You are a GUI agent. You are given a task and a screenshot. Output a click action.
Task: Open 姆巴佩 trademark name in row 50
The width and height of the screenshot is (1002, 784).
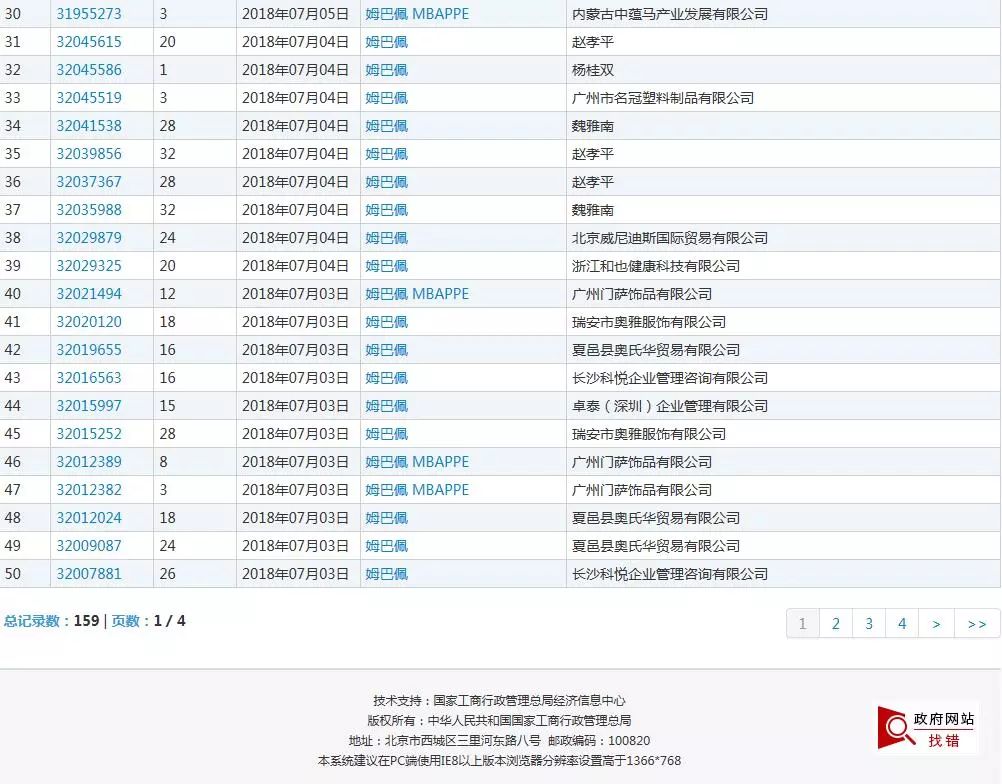pyautogui.click(x=387, y=574)
